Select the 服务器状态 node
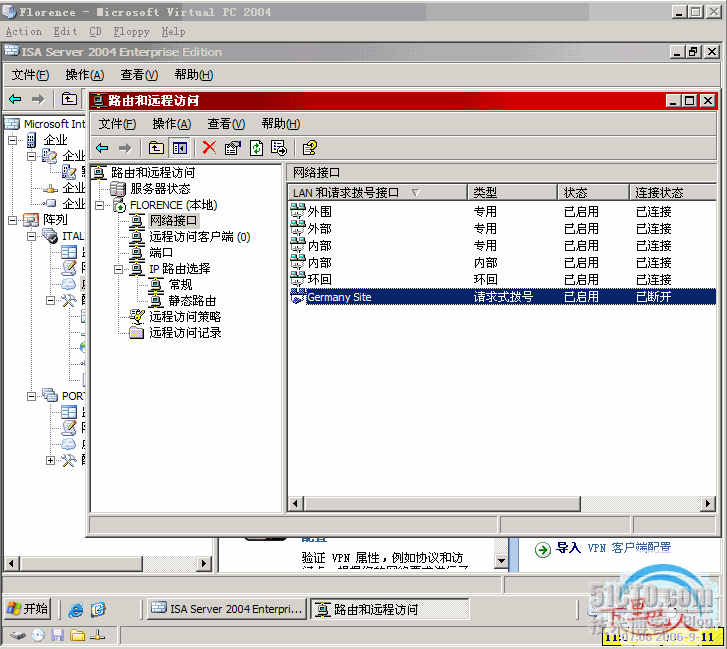Screen dimensions: 727x649 pos(160,189)
